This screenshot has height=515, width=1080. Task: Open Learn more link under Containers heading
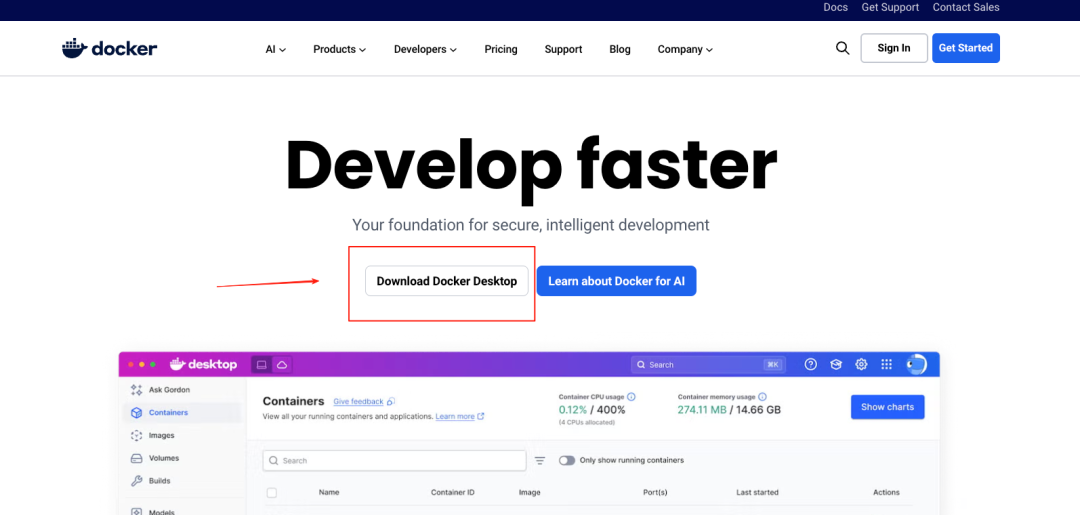point(455,417)
